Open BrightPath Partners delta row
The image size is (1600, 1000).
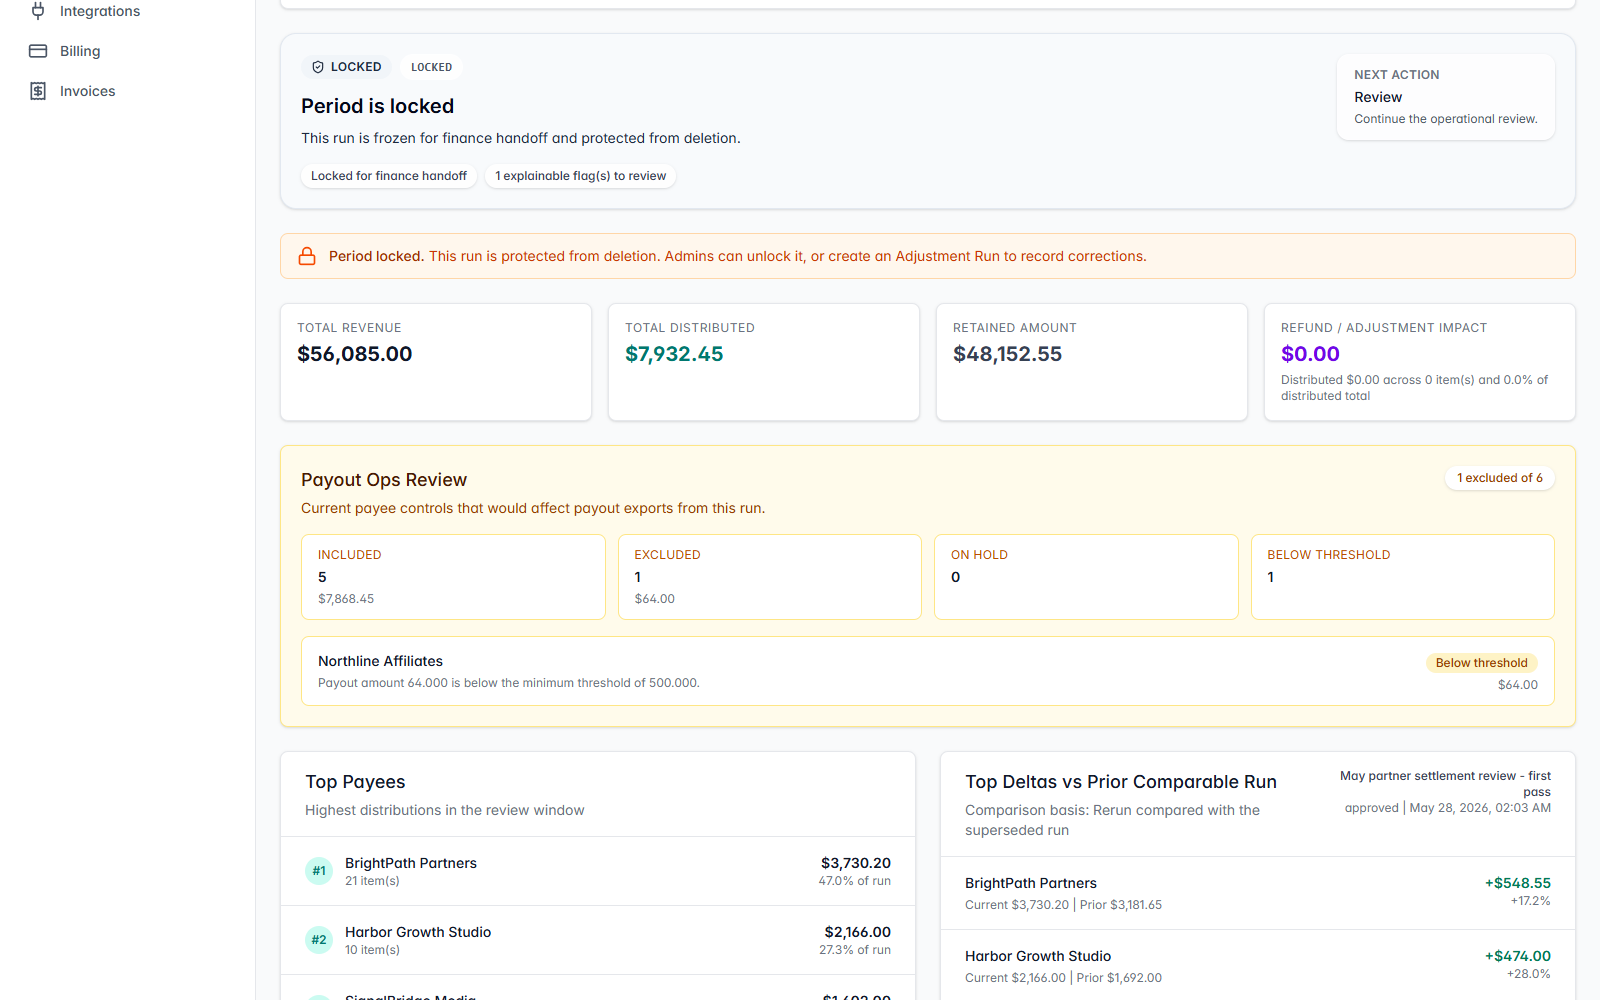coord(1258,893)
